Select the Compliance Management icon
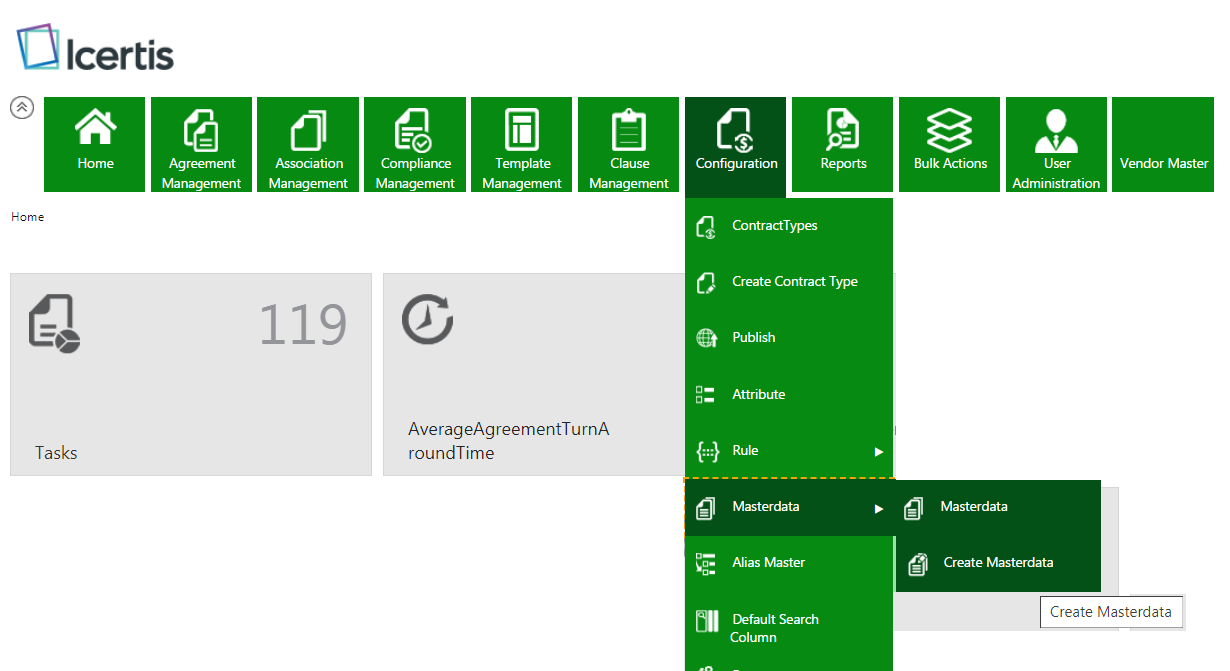Screen dimensions: 1230x671 click(x=414, y=130)
